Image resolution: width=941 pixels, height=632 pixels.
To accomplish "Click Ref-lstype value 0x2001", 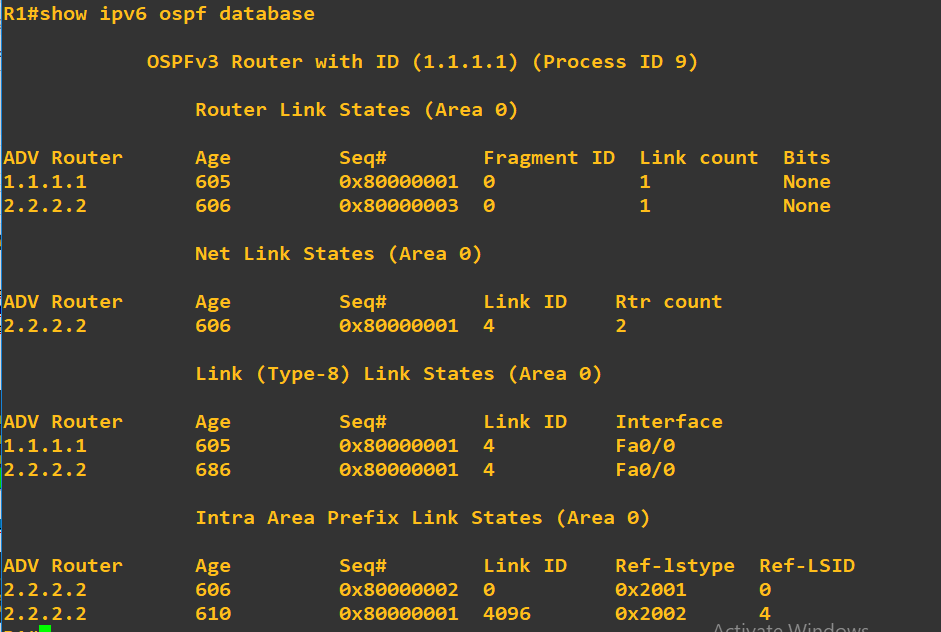I will [651, 590].
